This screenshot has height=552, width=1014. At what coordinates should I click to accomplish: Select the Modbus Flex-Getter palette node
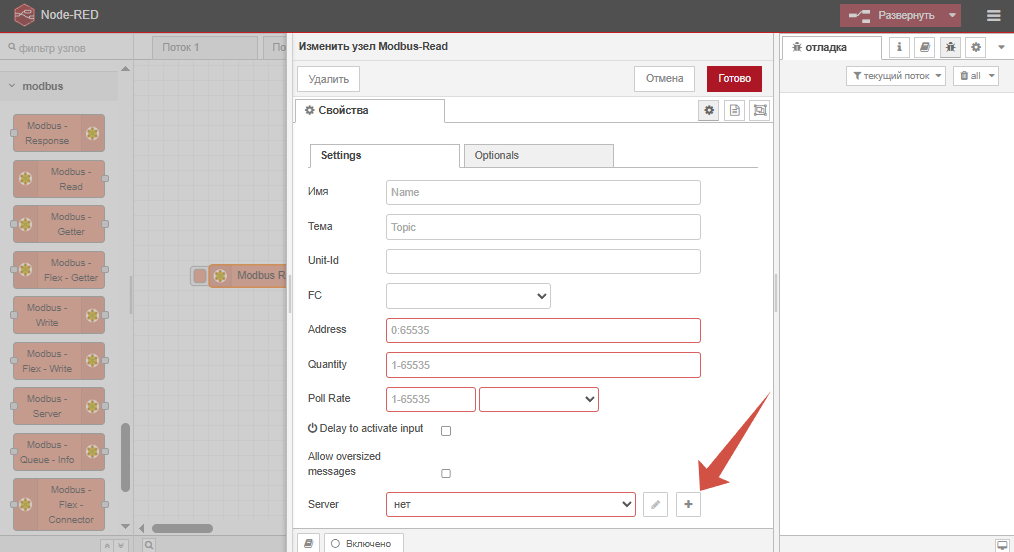[x=59, y=270]
